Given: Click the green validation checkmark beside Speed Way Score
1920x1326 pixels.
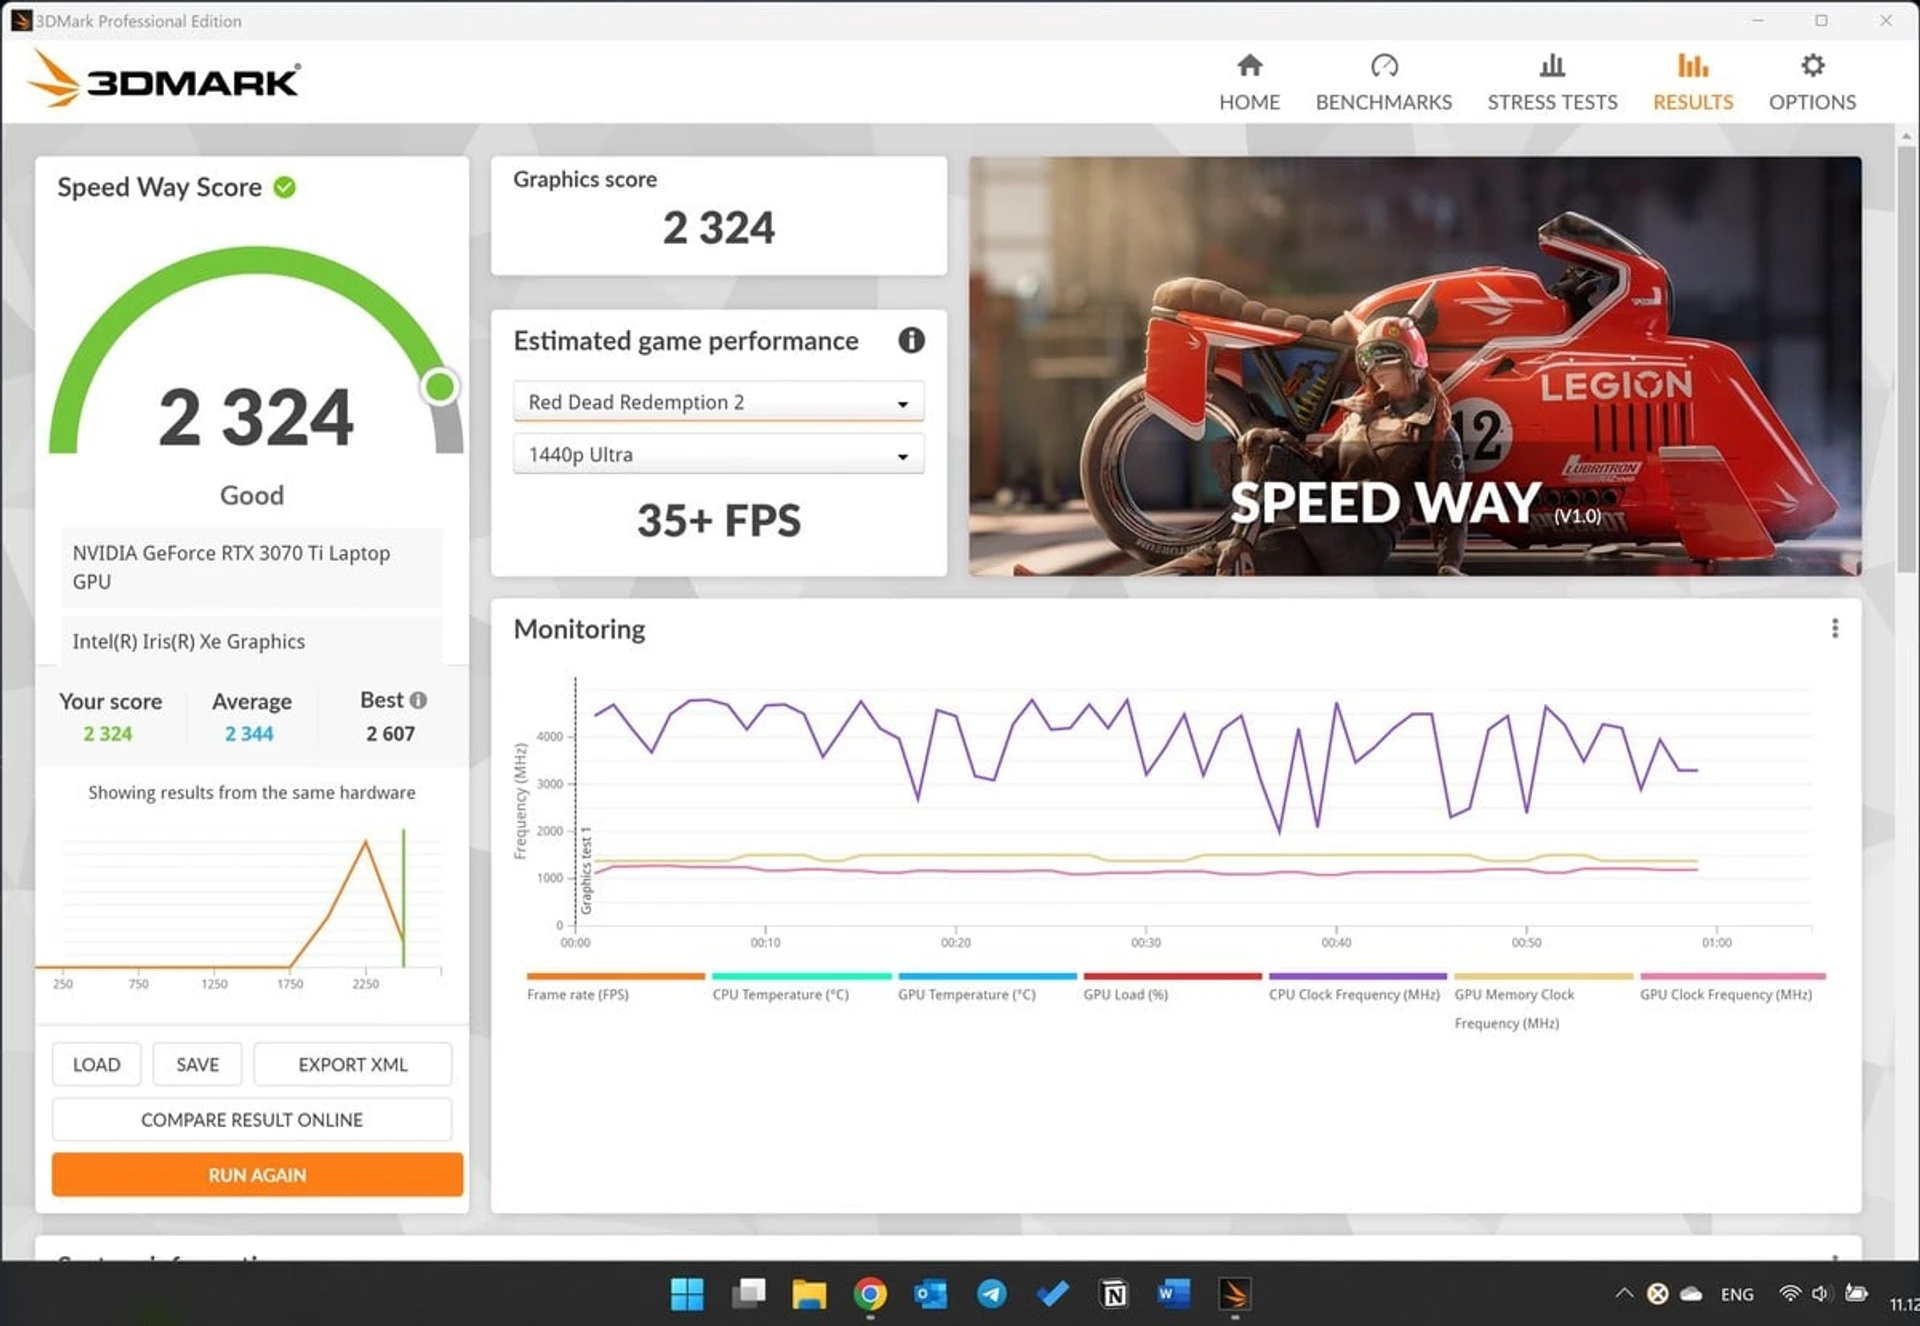Looking at the screenshot, I should (x=285, y=187).
